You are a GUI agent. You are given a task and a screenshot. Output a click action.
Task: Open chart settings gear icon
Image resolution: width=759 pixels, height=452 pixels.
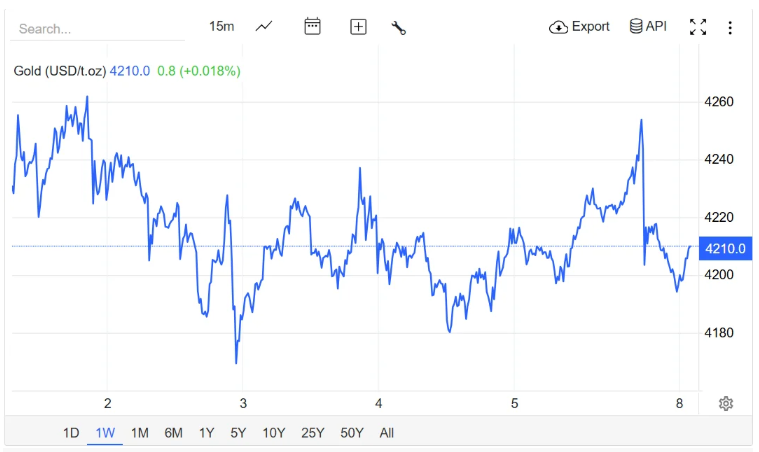[x=726, y=403]
